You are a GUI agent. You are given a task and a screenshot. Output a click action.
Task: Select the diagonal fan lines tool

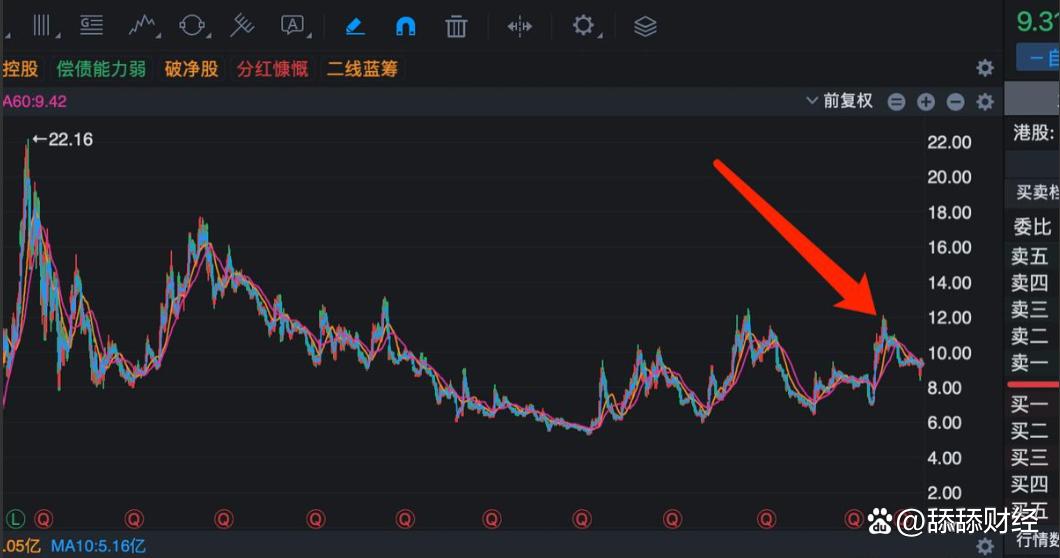(x=241, y=26)
